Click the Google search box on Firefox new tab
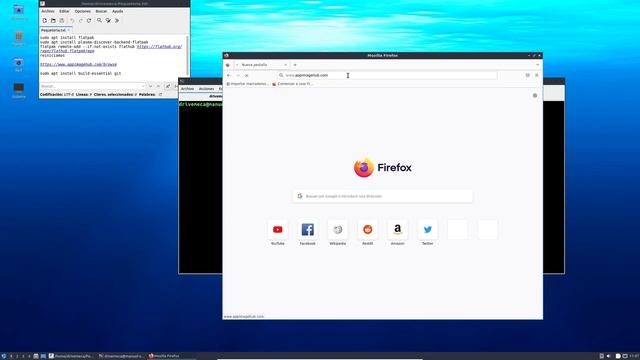This screenshot has width=640, height=360. [382, 196]
